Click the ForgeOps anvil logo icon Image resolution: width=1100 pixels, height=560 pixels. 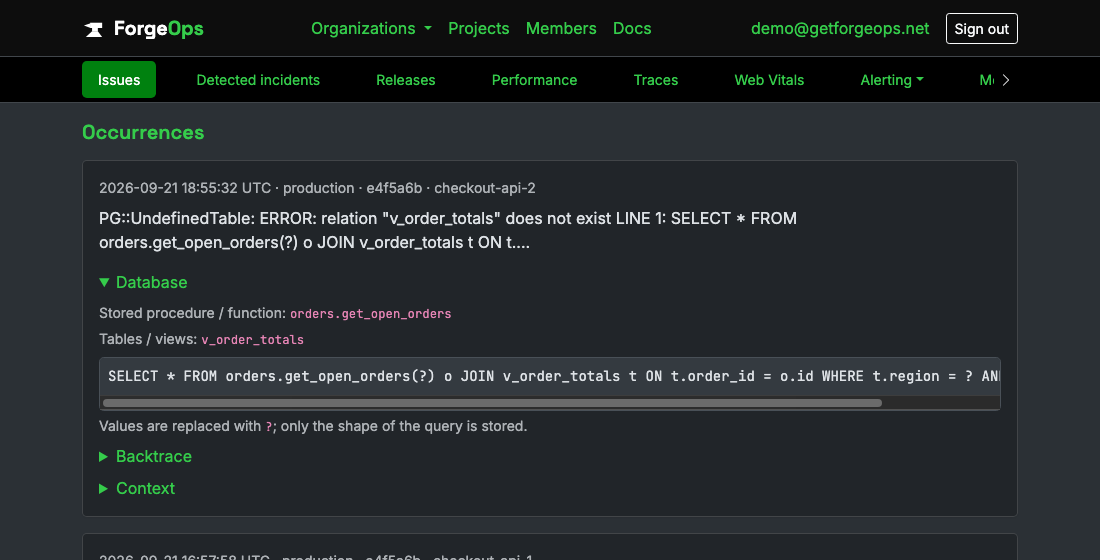tap(93, 29)
